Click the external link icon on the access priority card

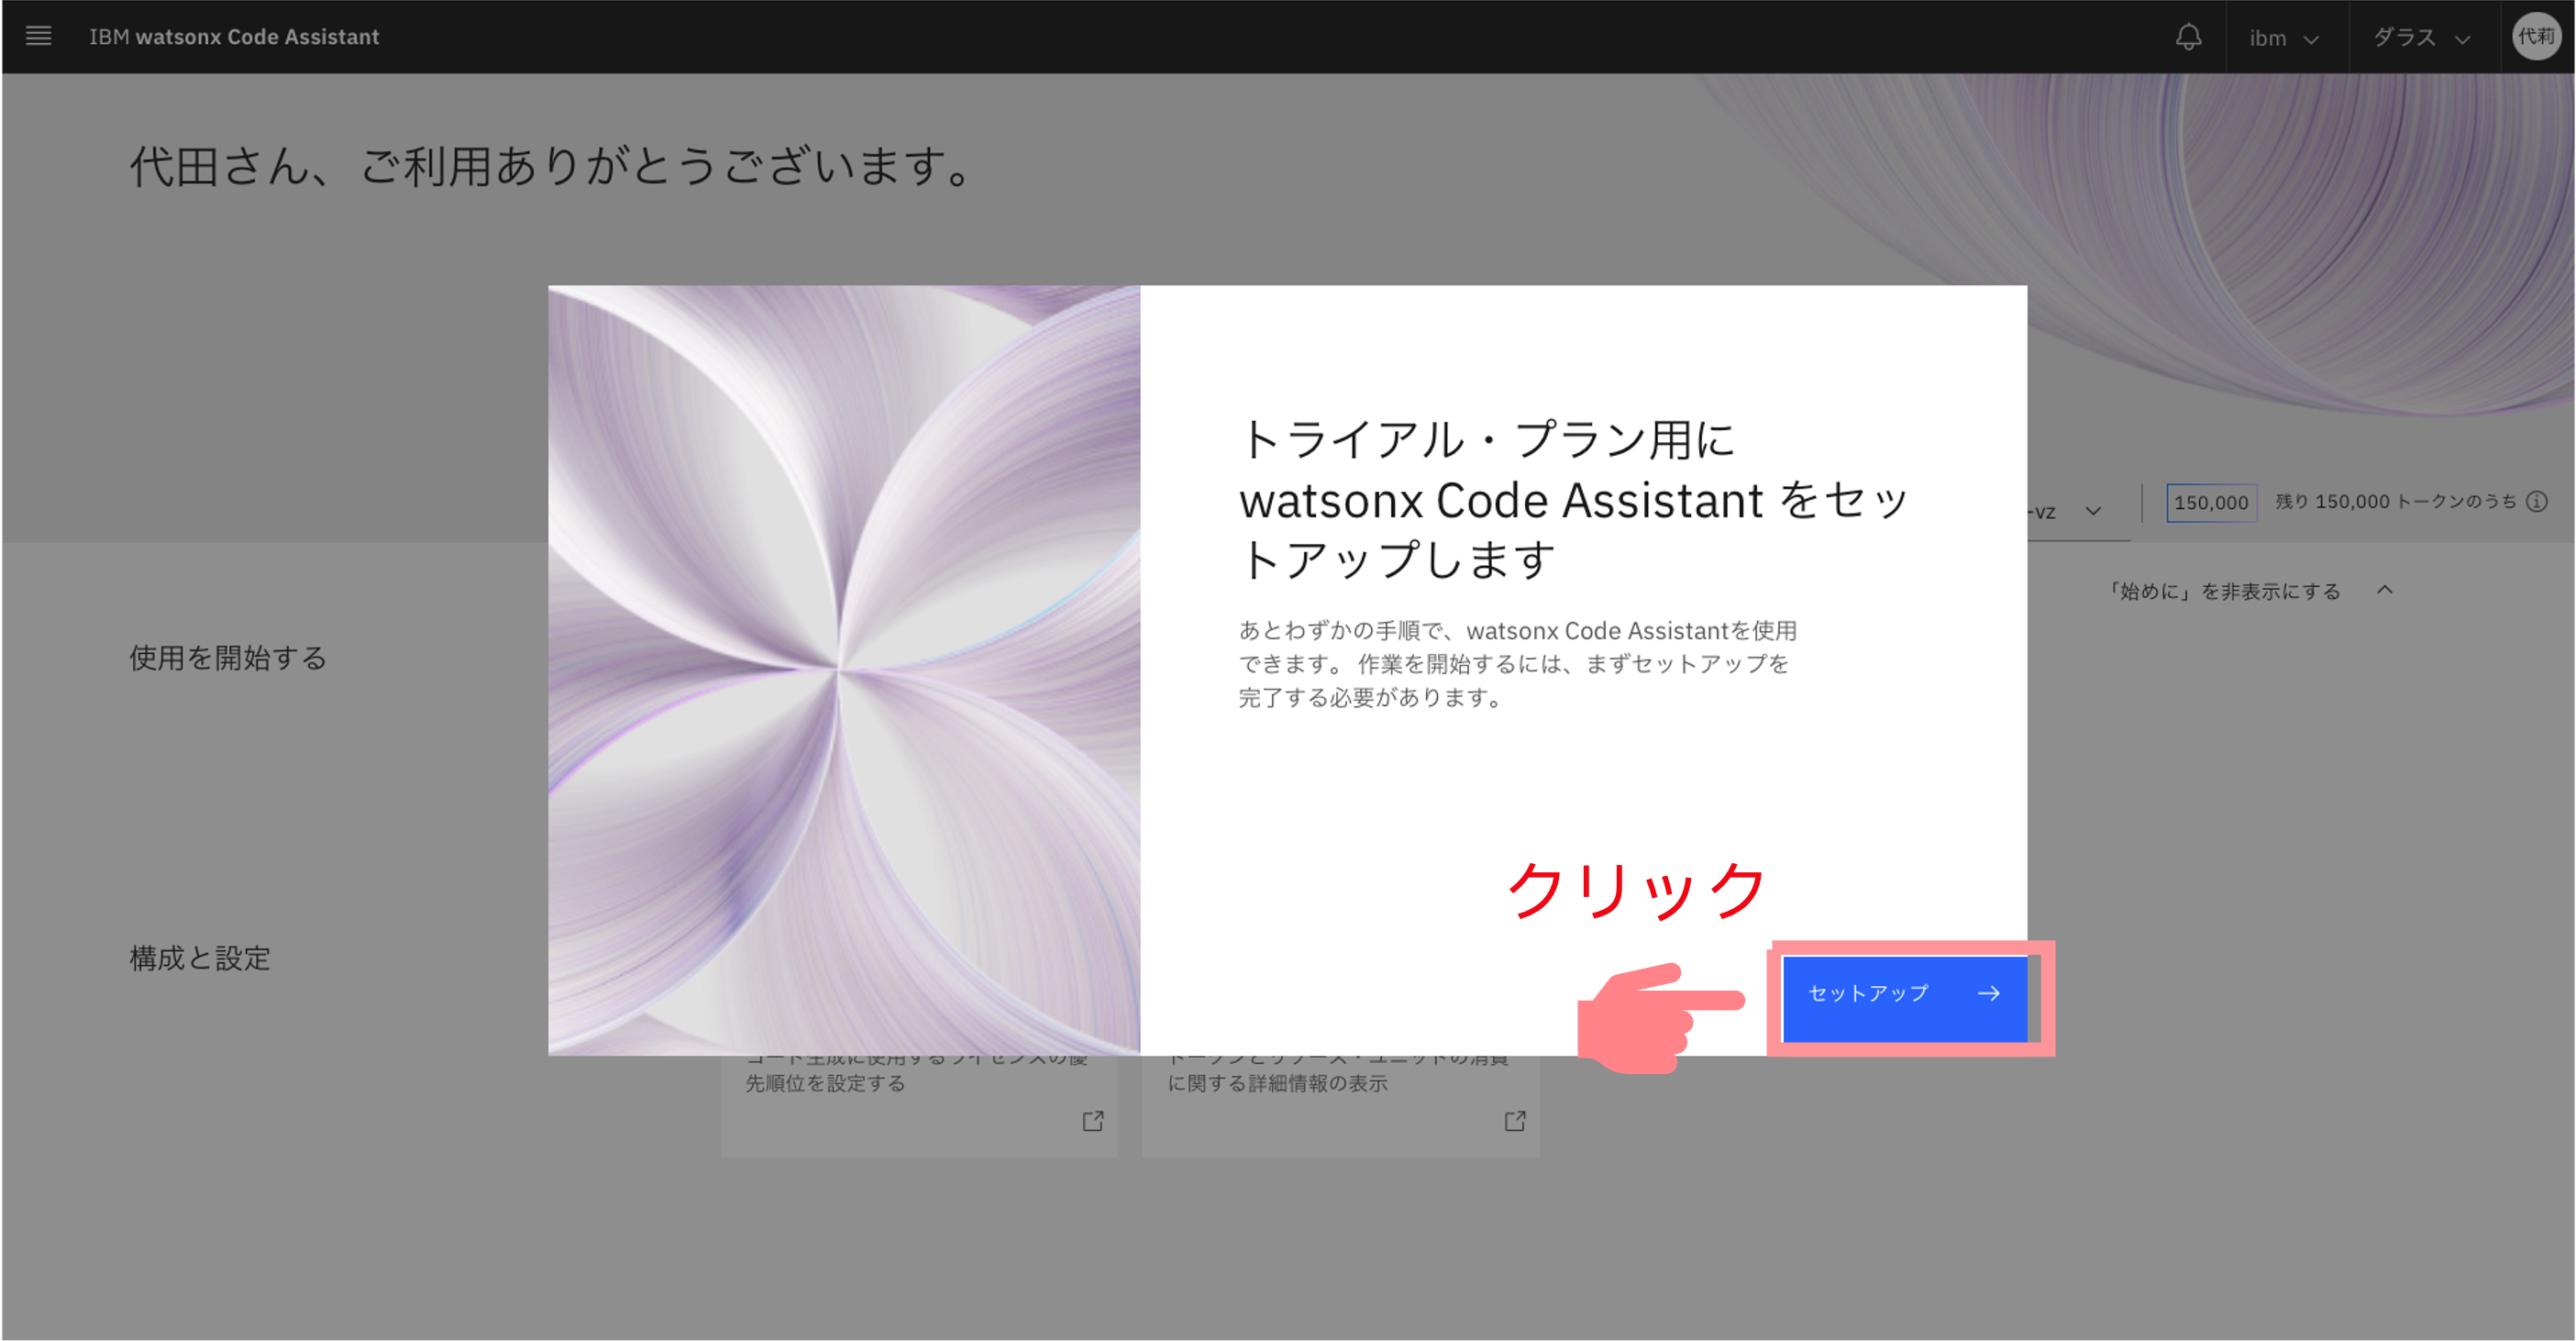click(1093, 1121)
